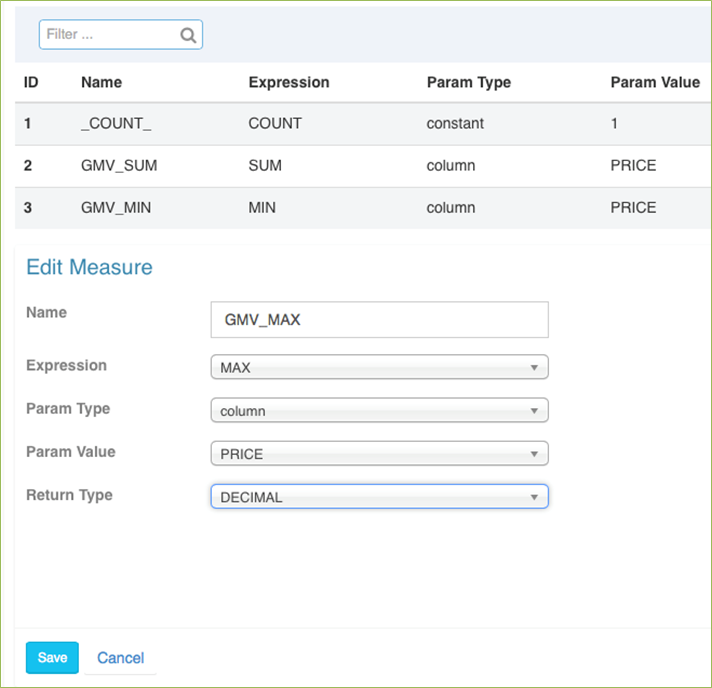Screen dimensions: 712x688
Task: Click the COUNT expression cell
Action: pyautogui.click(x=275, y=124)
